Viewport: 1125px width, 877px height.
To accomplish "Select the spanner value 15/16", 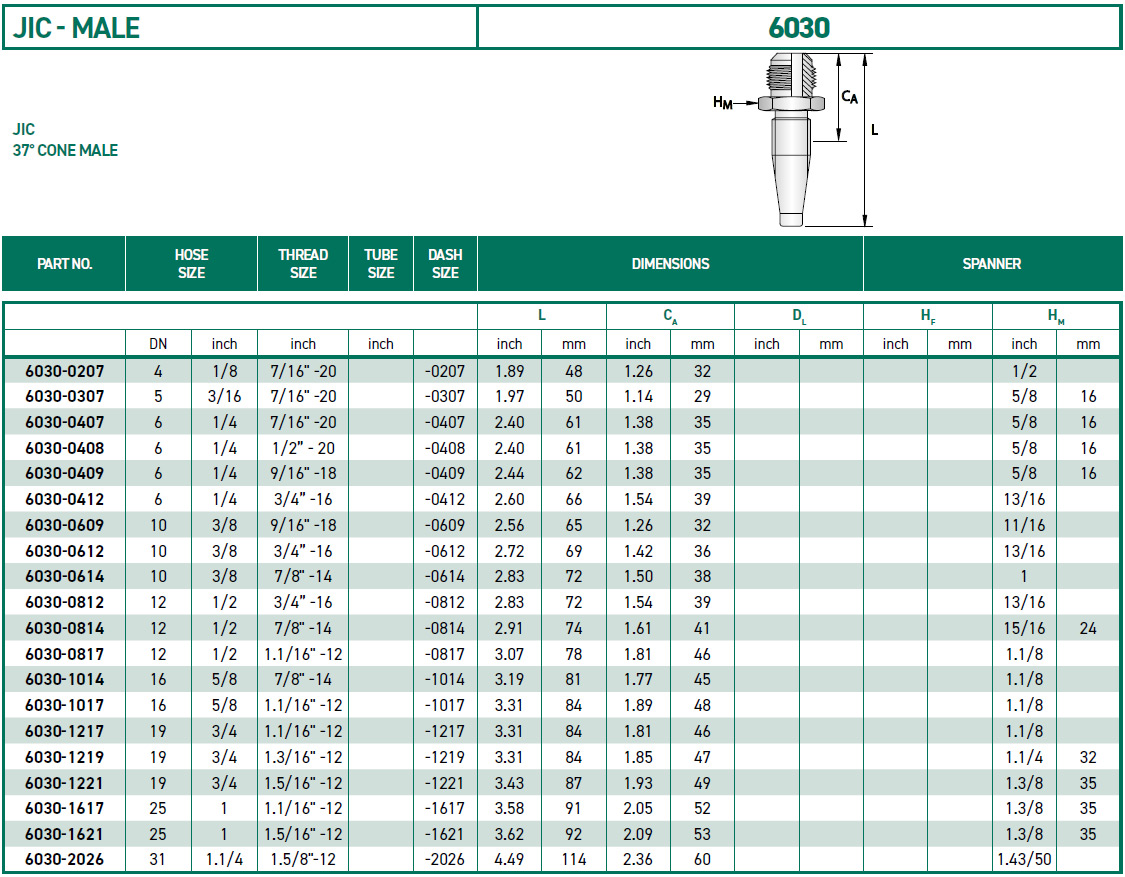I will pyautogui.click(x=1024, y=628).
